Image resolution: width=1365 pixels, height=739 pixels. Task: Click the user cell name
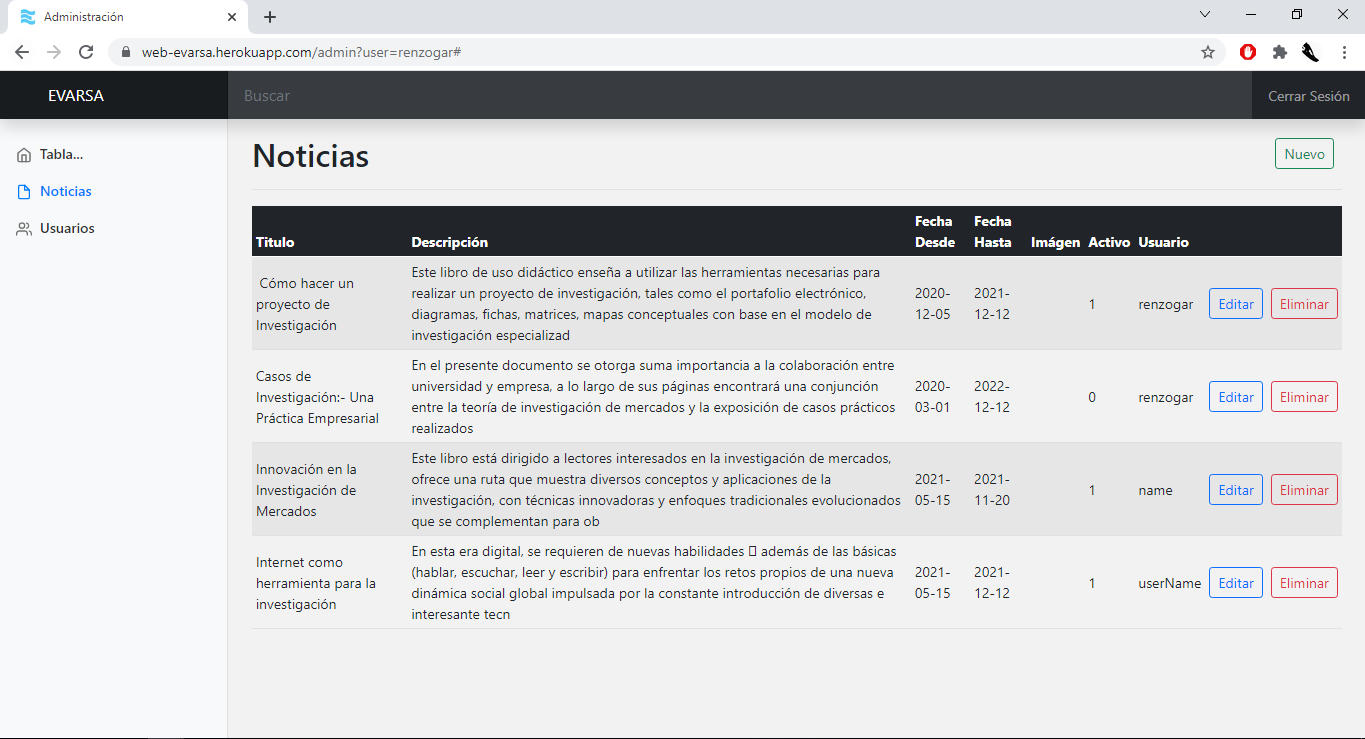pyautogui.click(x=1155, y=490)
